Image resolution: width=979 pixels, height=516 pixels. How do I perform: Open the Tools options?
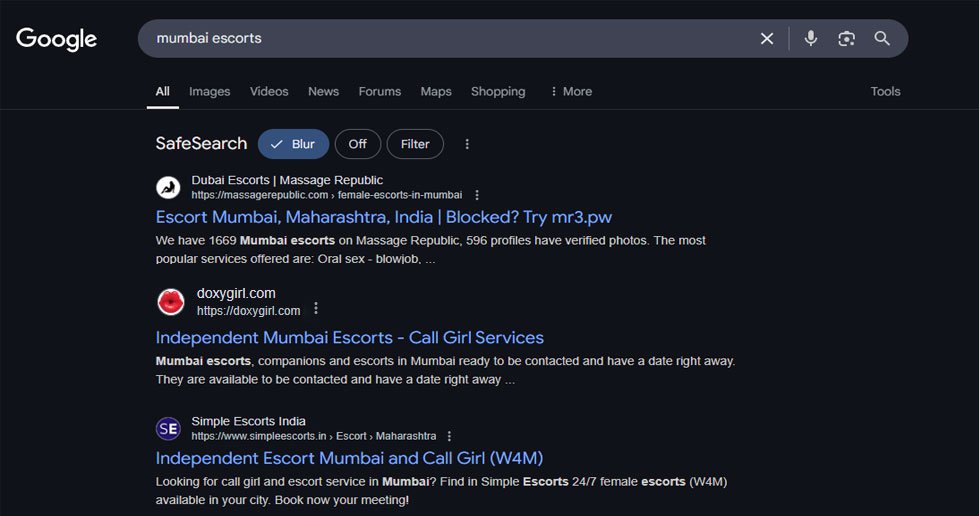click(x=885, y=91)
